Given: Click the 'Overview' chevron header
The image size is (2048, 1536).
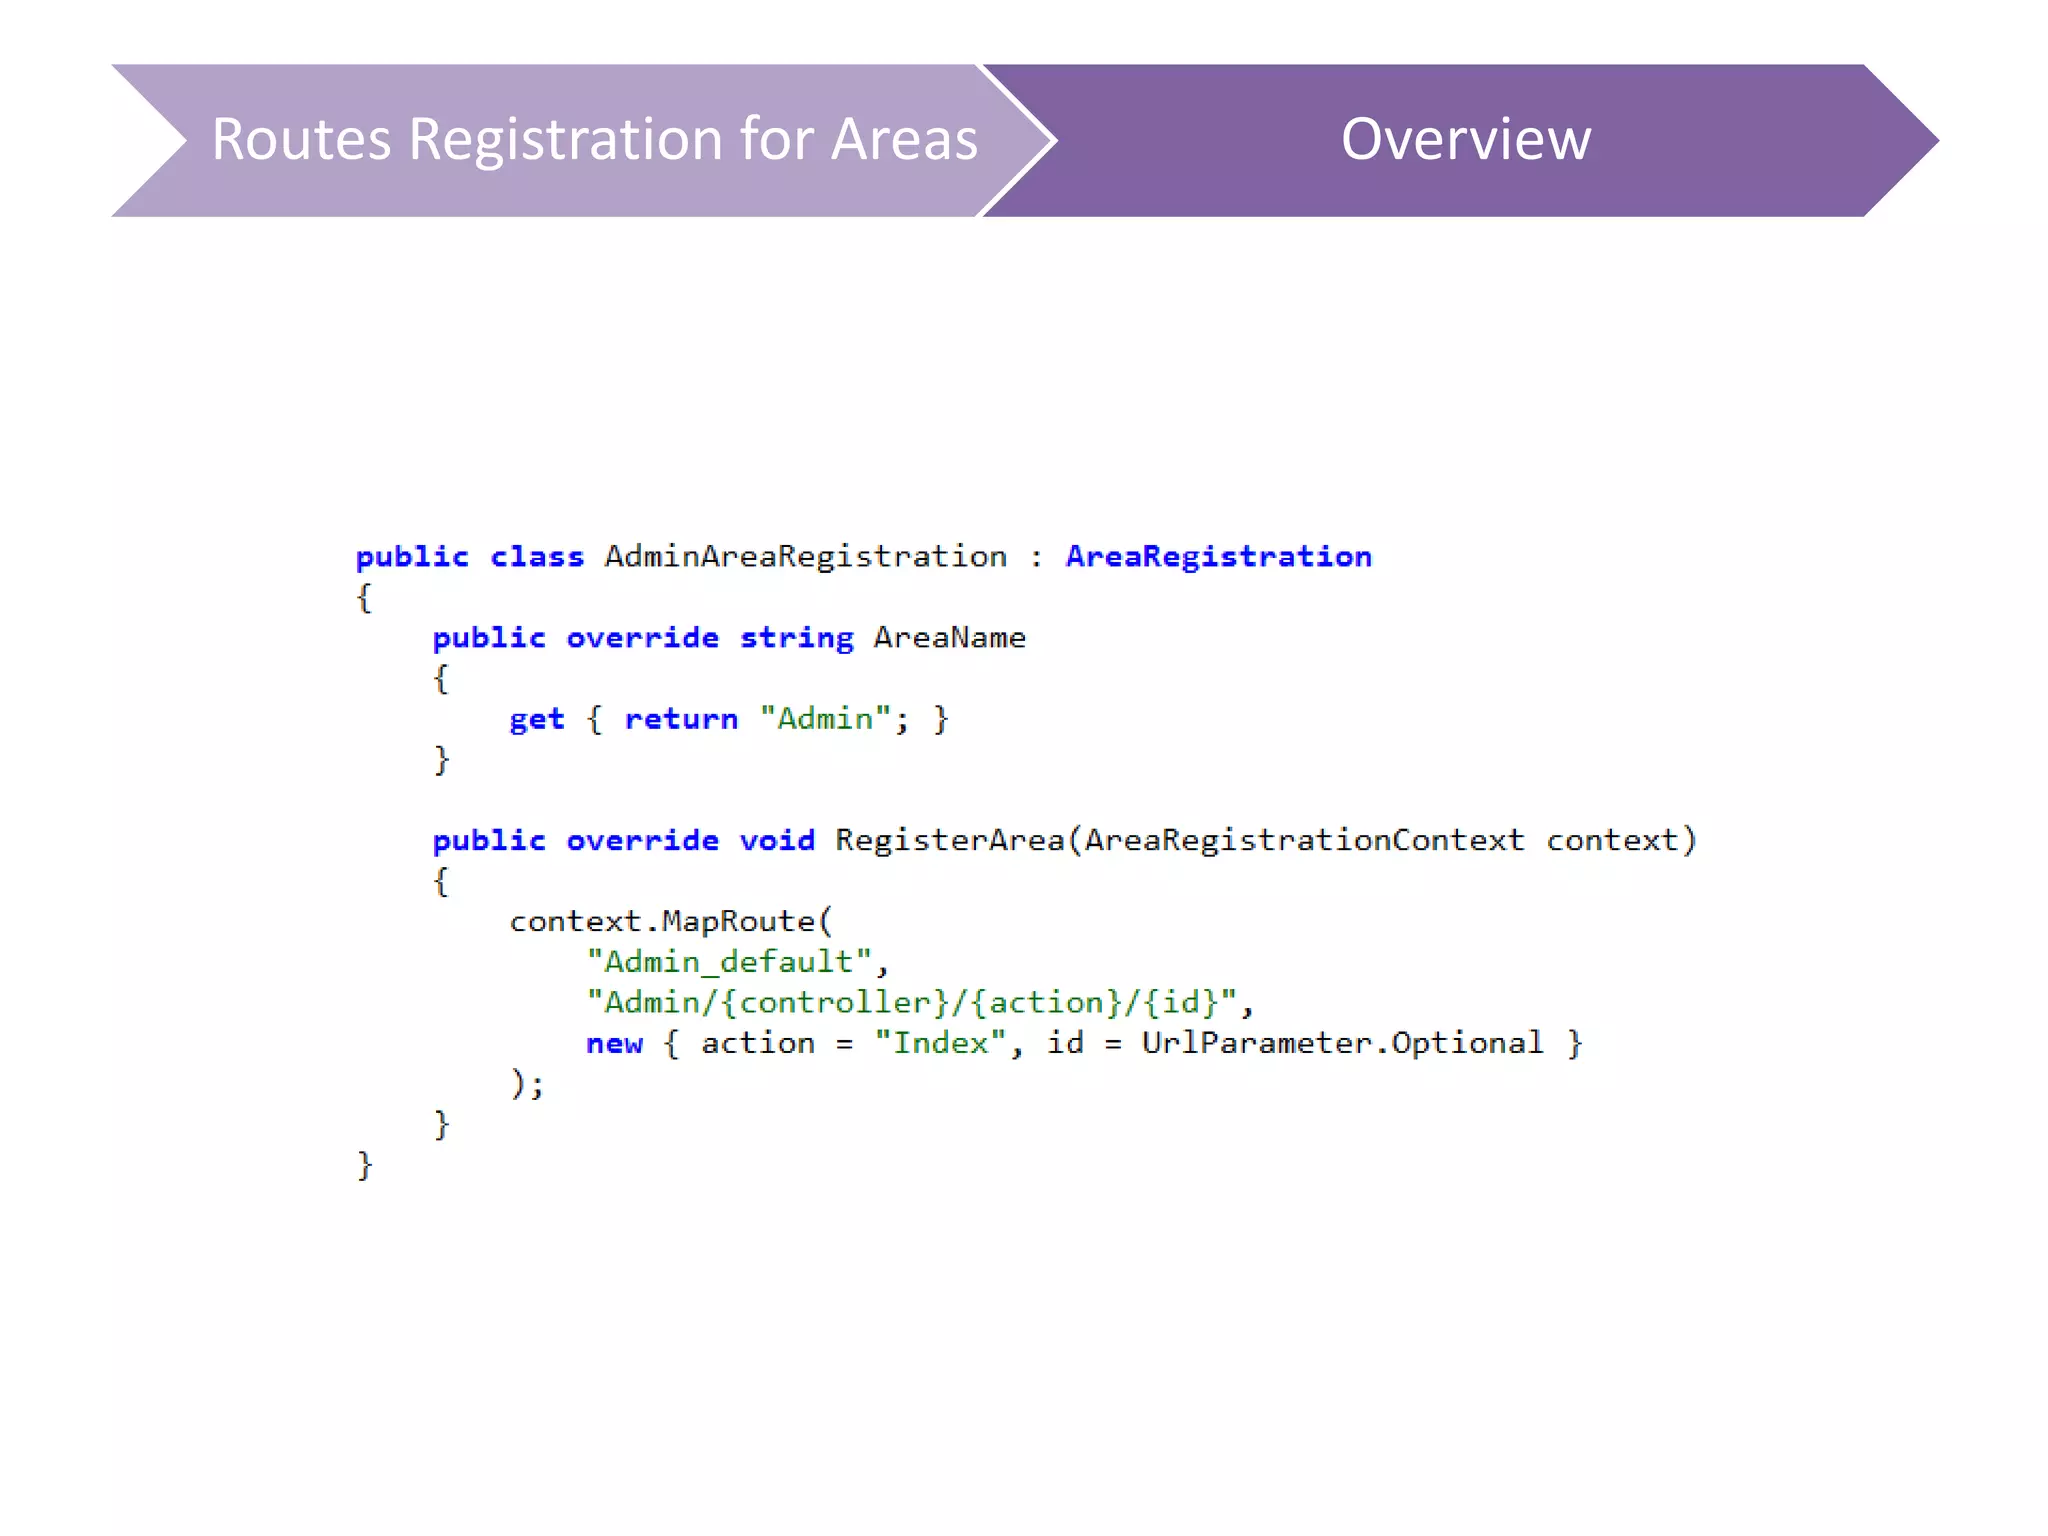Looking at the screenshot, I should coord(1465,140).
